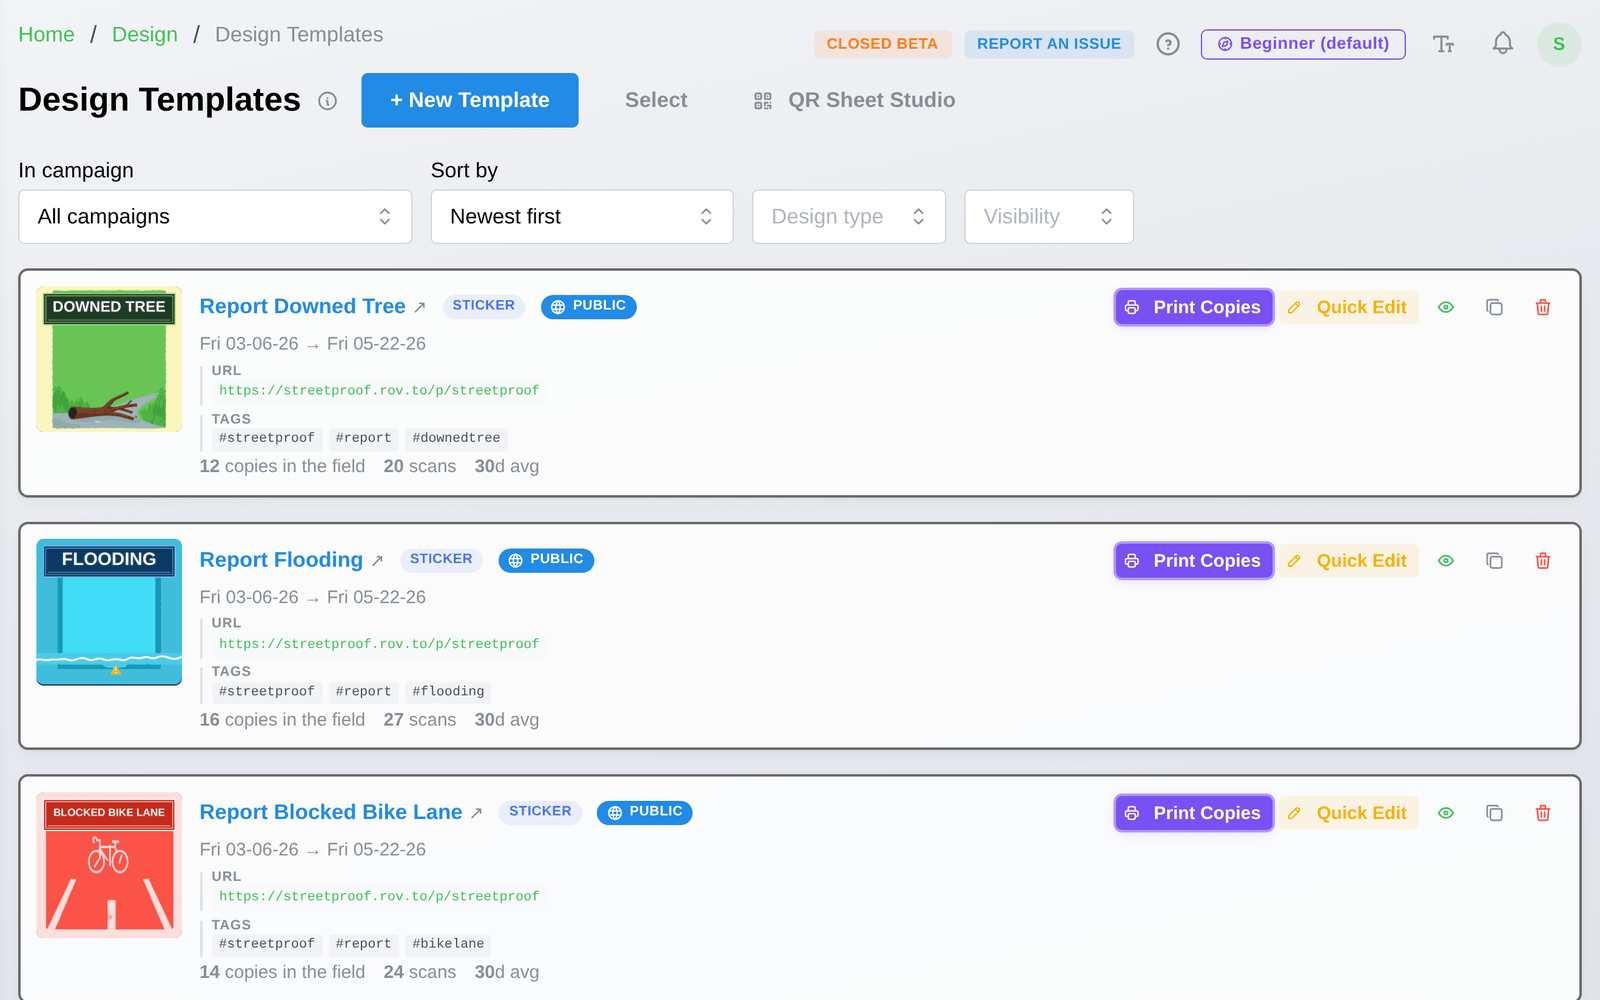
Task: Quick Edit the Report Downed Tree template
Action: 1348,307
